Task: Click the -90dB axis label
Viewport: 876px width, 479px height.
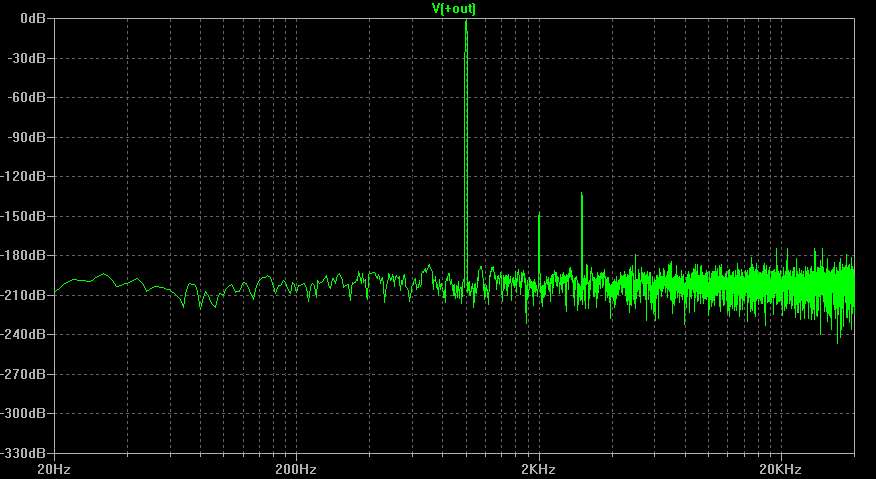Action: pos(27,136)
